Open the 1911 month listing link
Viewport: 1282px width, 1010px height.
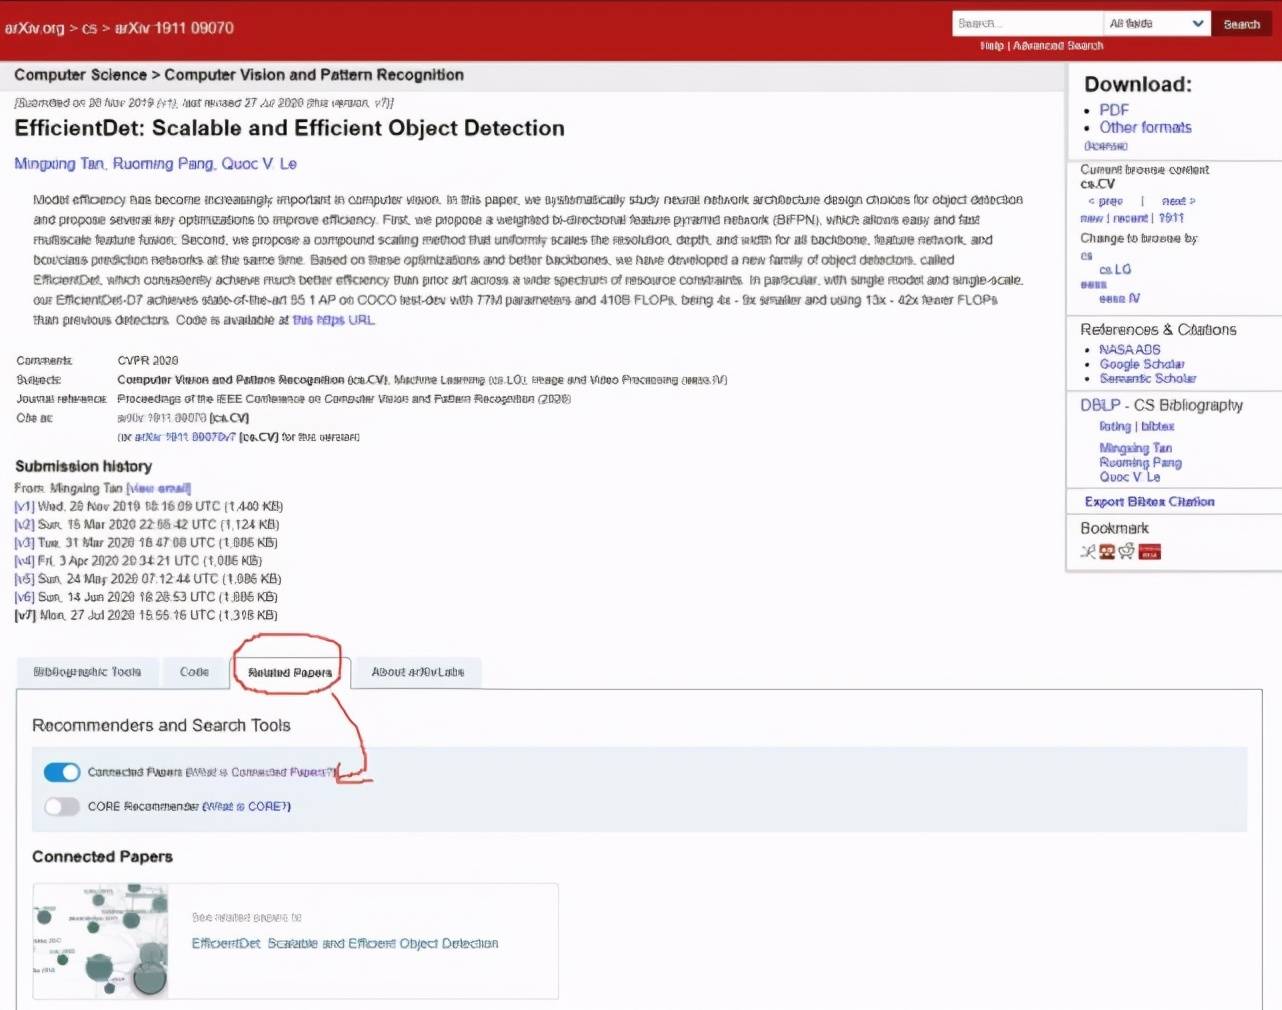(1171, 218)
